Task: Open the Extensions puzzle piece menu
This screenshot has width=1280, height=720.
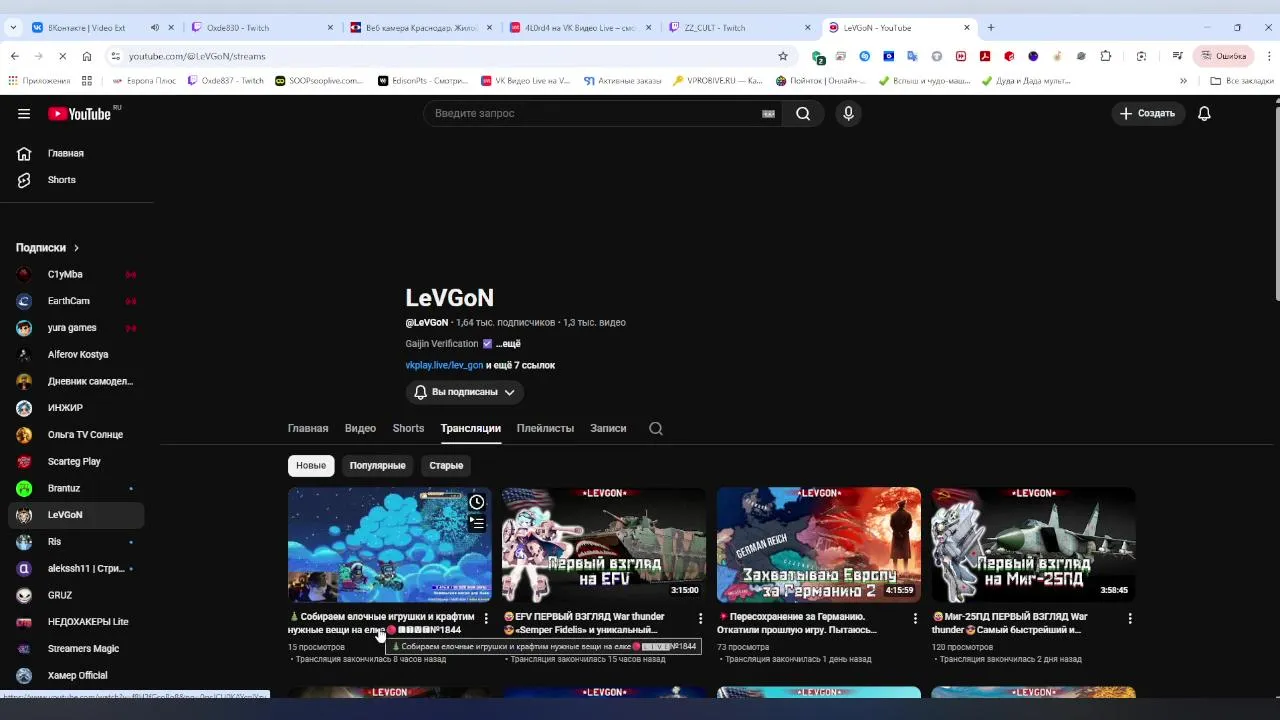Action: click(x=1105, y=57)
